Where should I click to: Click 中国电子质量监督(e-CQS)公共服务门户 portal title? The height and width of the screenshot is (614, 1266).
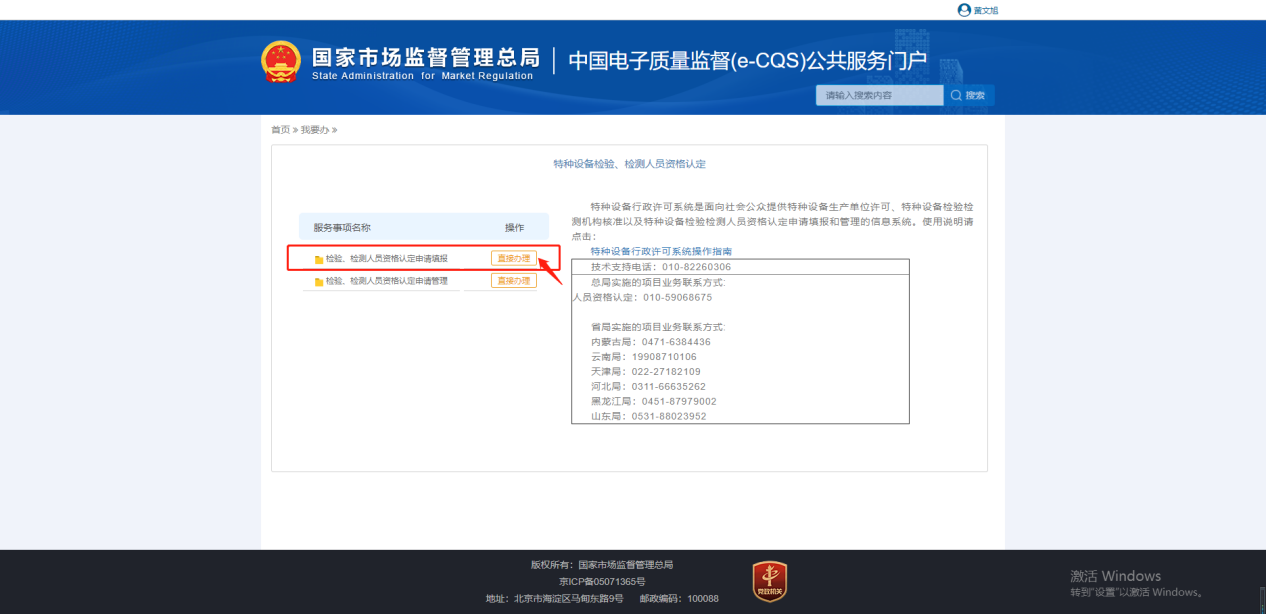pyautogui.click(x=747, y=61)
